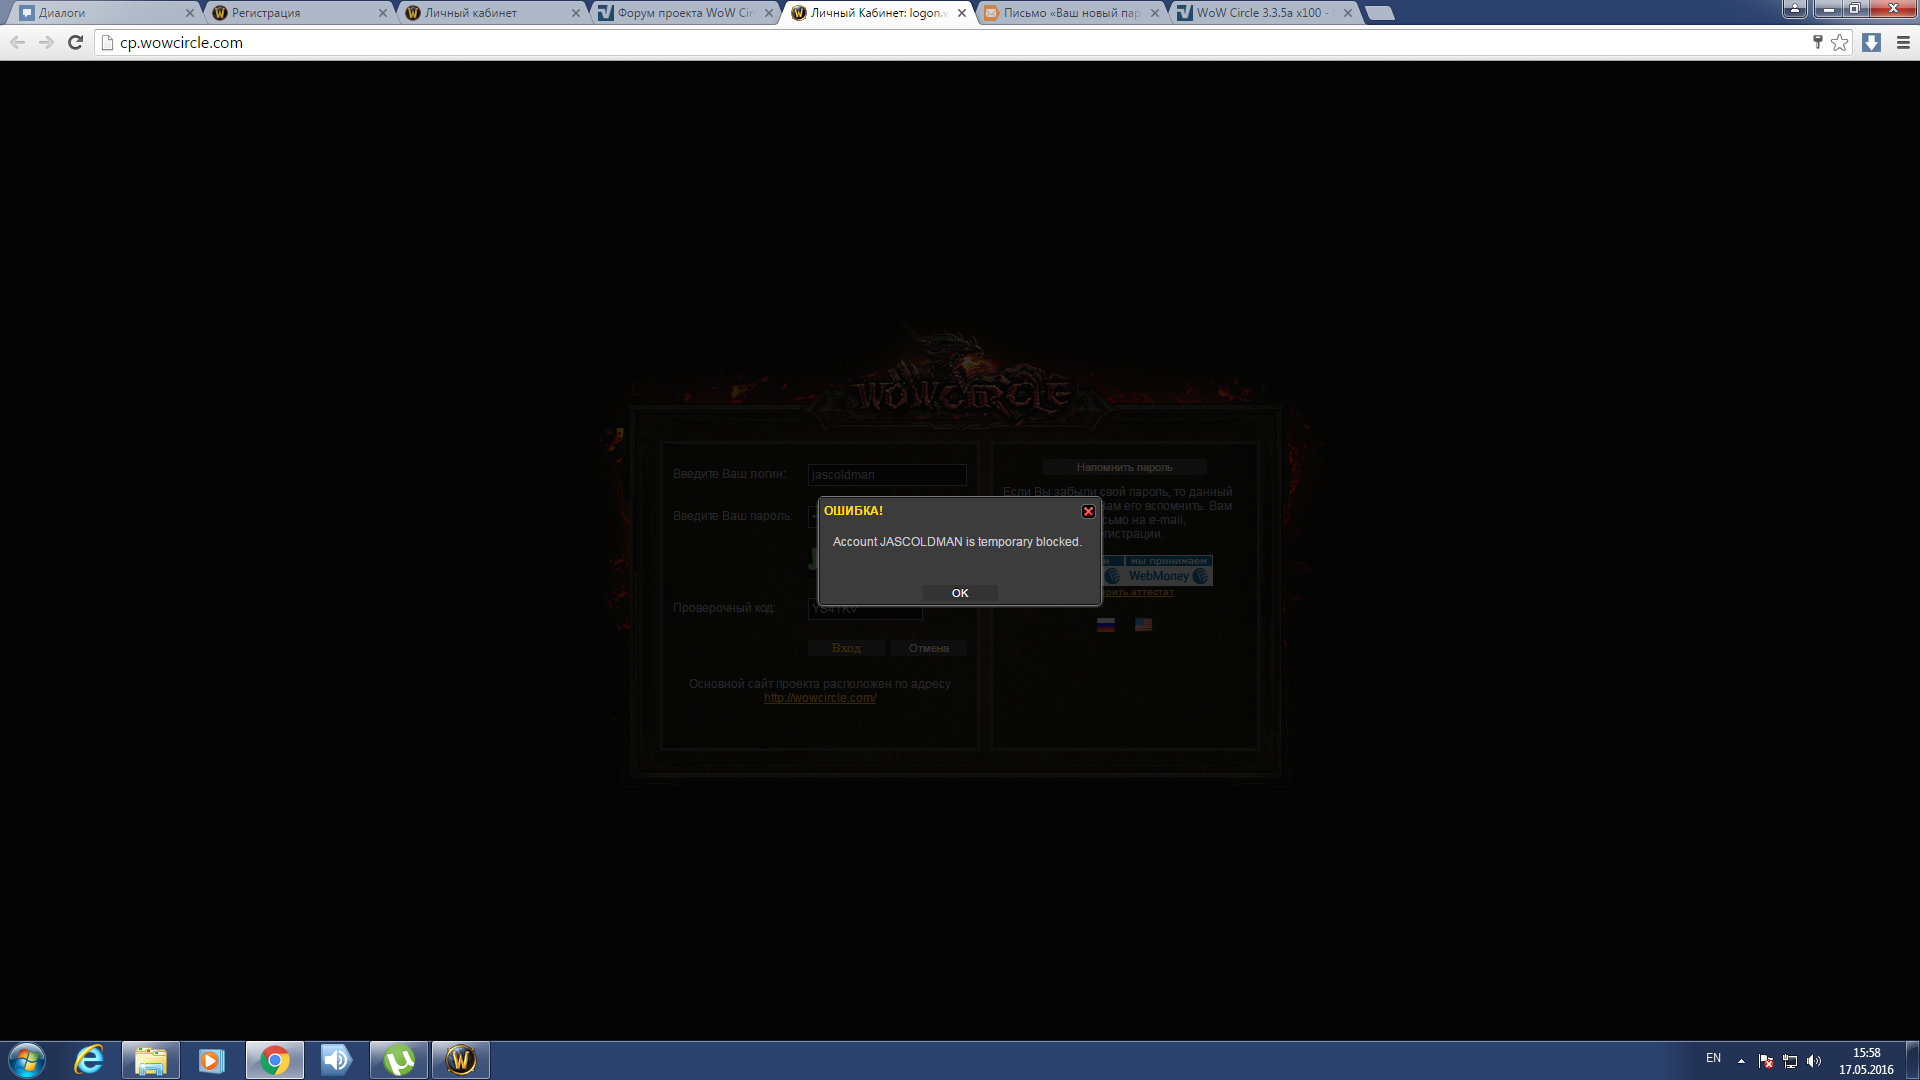This screenshot has width=1920, height=1080.
Task: Open the Письмо «Ваш новый пароль» tab
Action: pos(1070,13)
